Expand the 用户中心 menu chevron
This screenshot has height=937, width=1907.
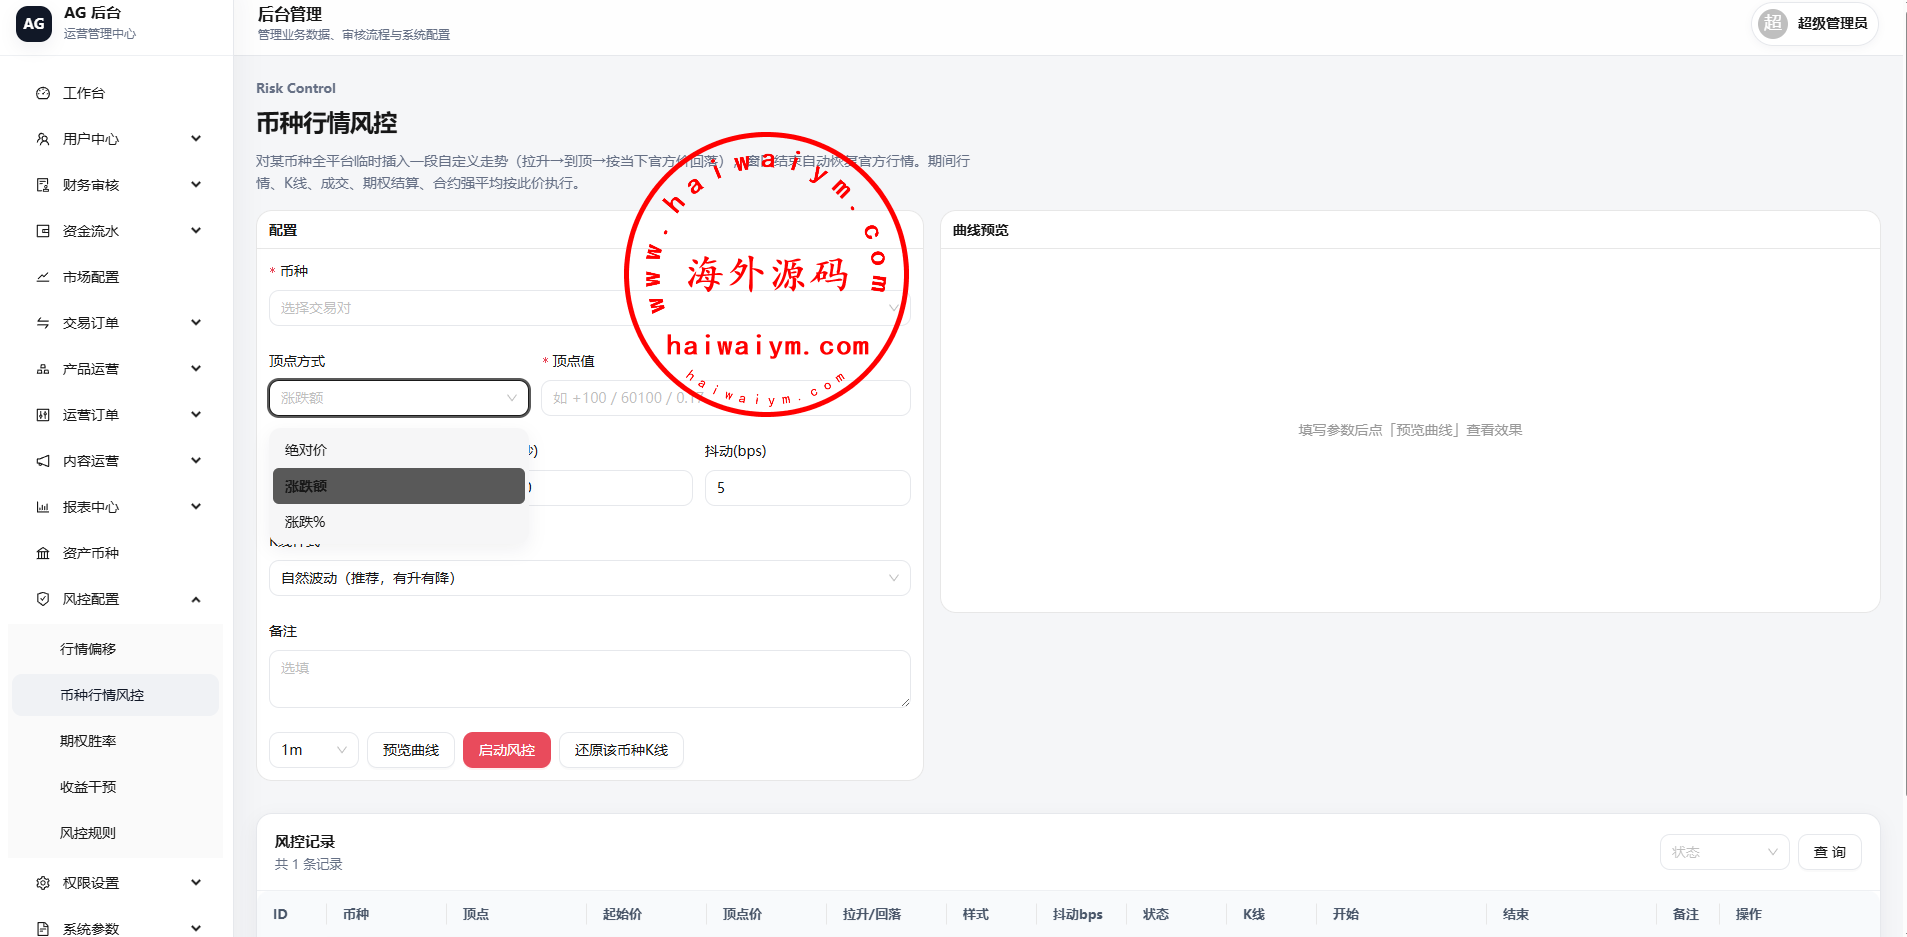pyautogui.click(x=196, y=139)
